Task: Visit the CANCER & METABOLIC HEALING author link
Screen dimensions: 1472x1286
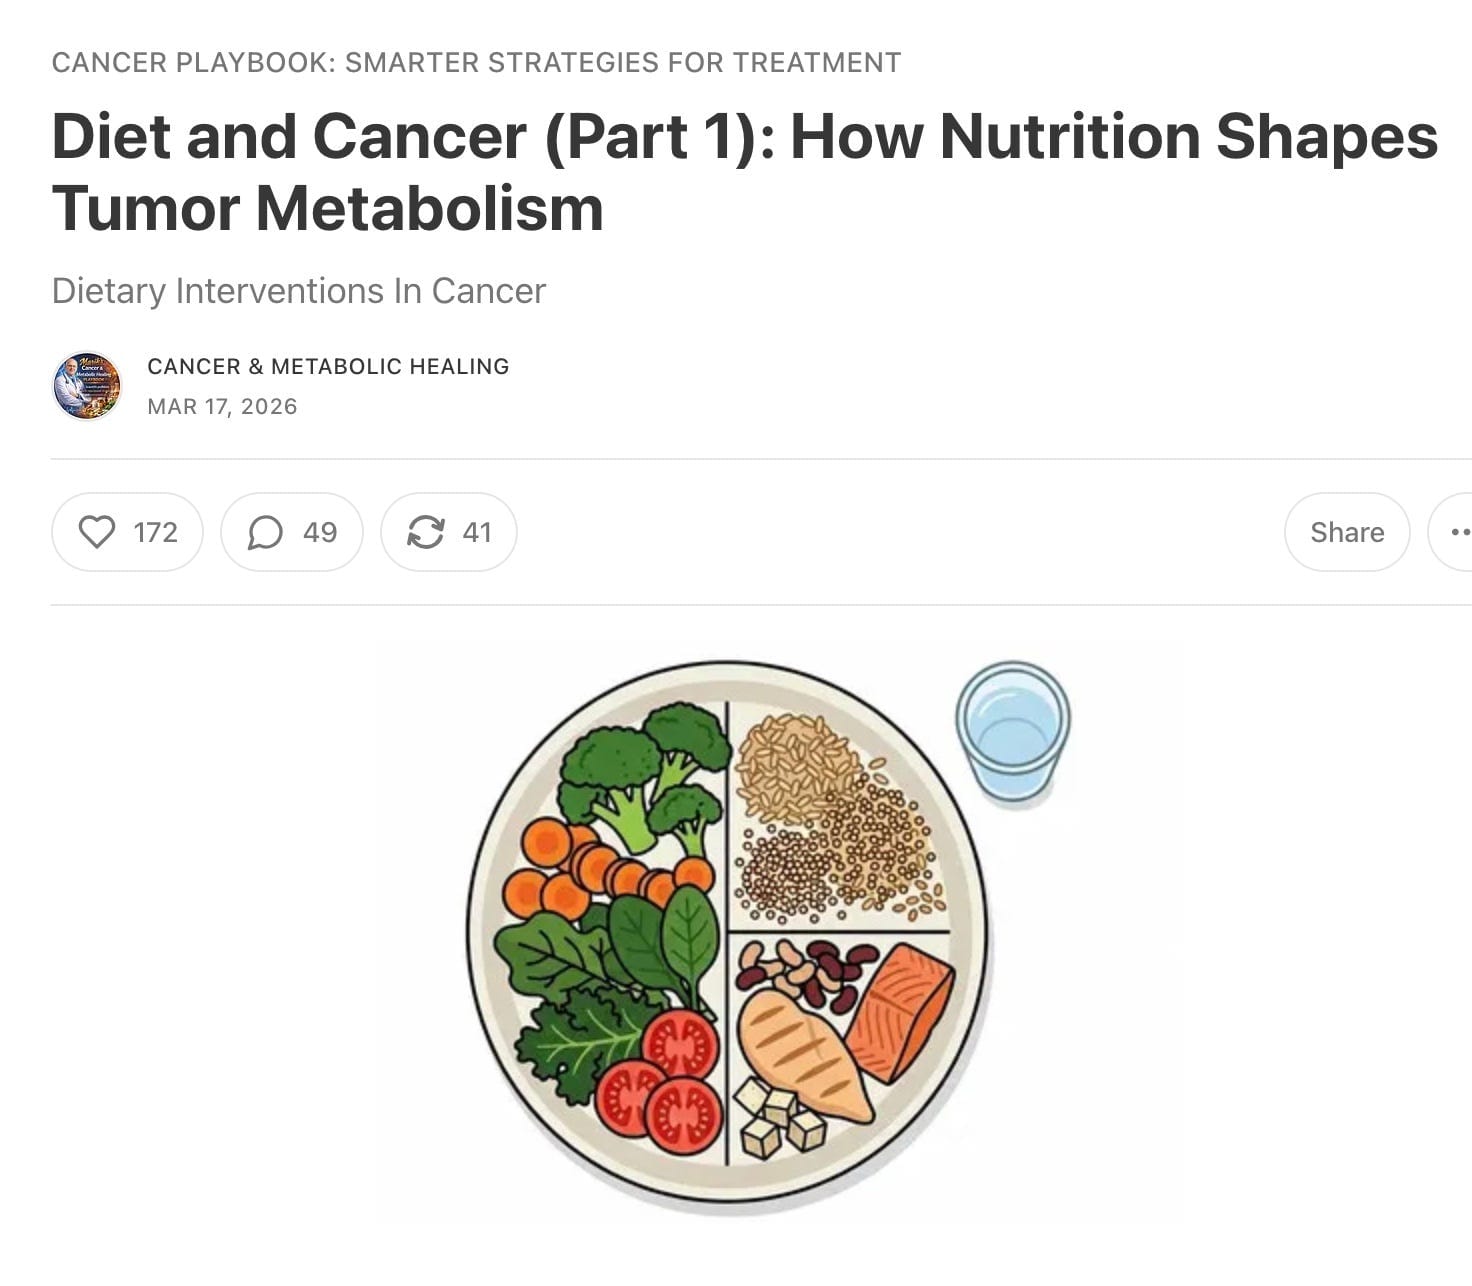Action: point(328,366)
